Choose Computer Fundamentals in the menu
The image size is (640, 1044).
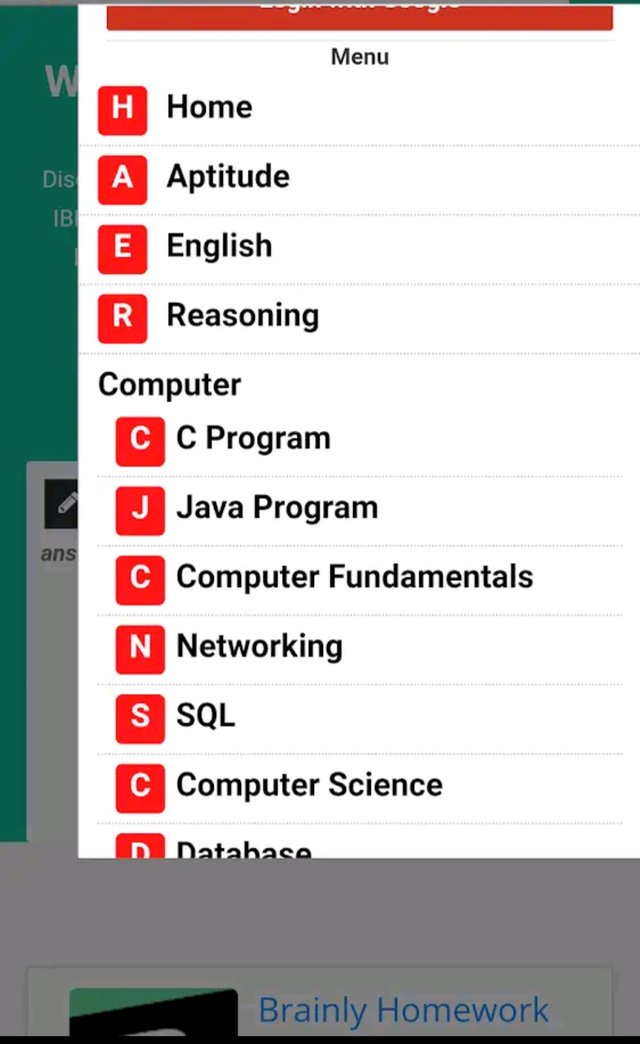(354, 577)
